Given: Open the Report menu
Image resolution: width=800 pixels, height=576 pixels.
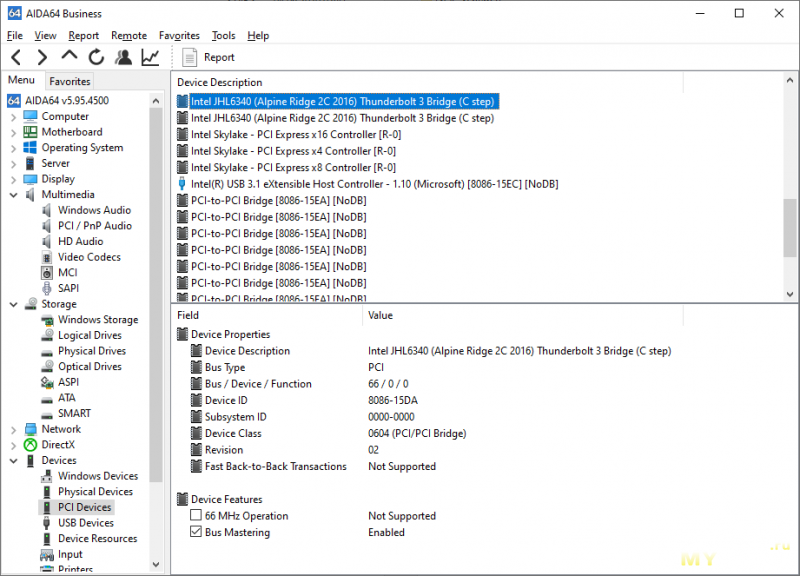Looking at the screenshot, I should point(84,35).
